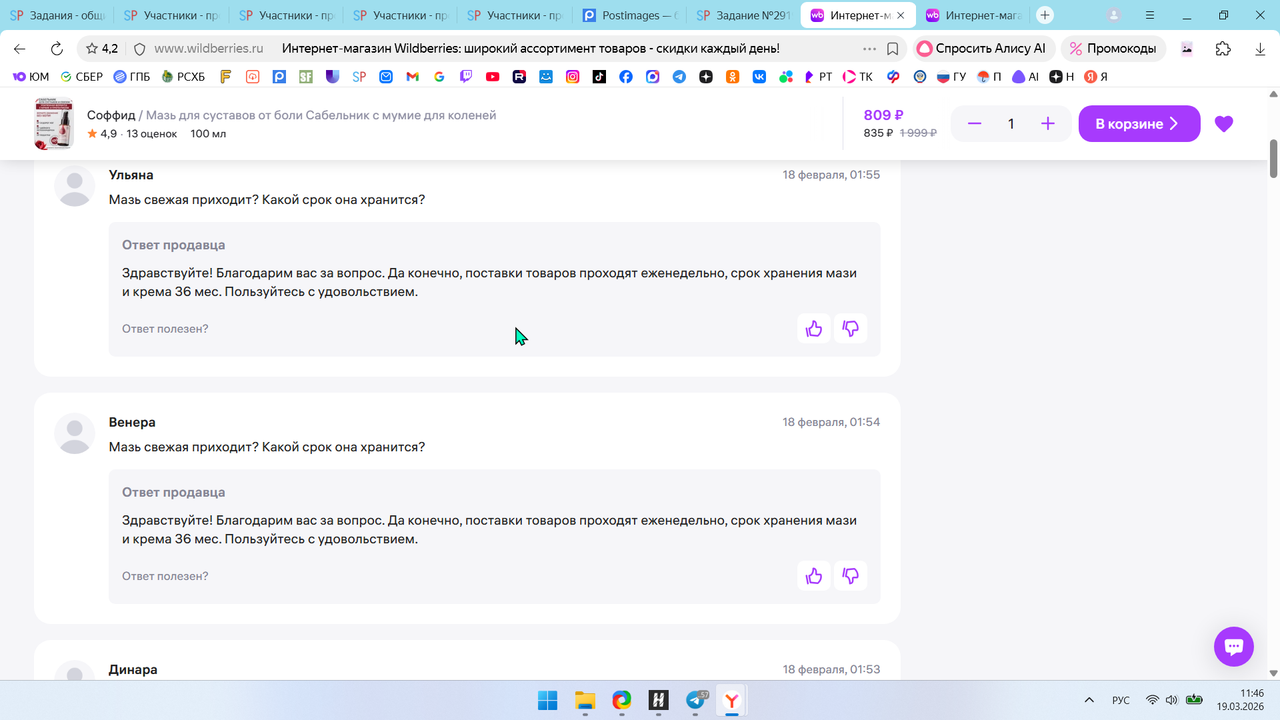Viewport: 1280px width, 720px height.
Task: Open a new browser tab
Action: point(1045,16)
